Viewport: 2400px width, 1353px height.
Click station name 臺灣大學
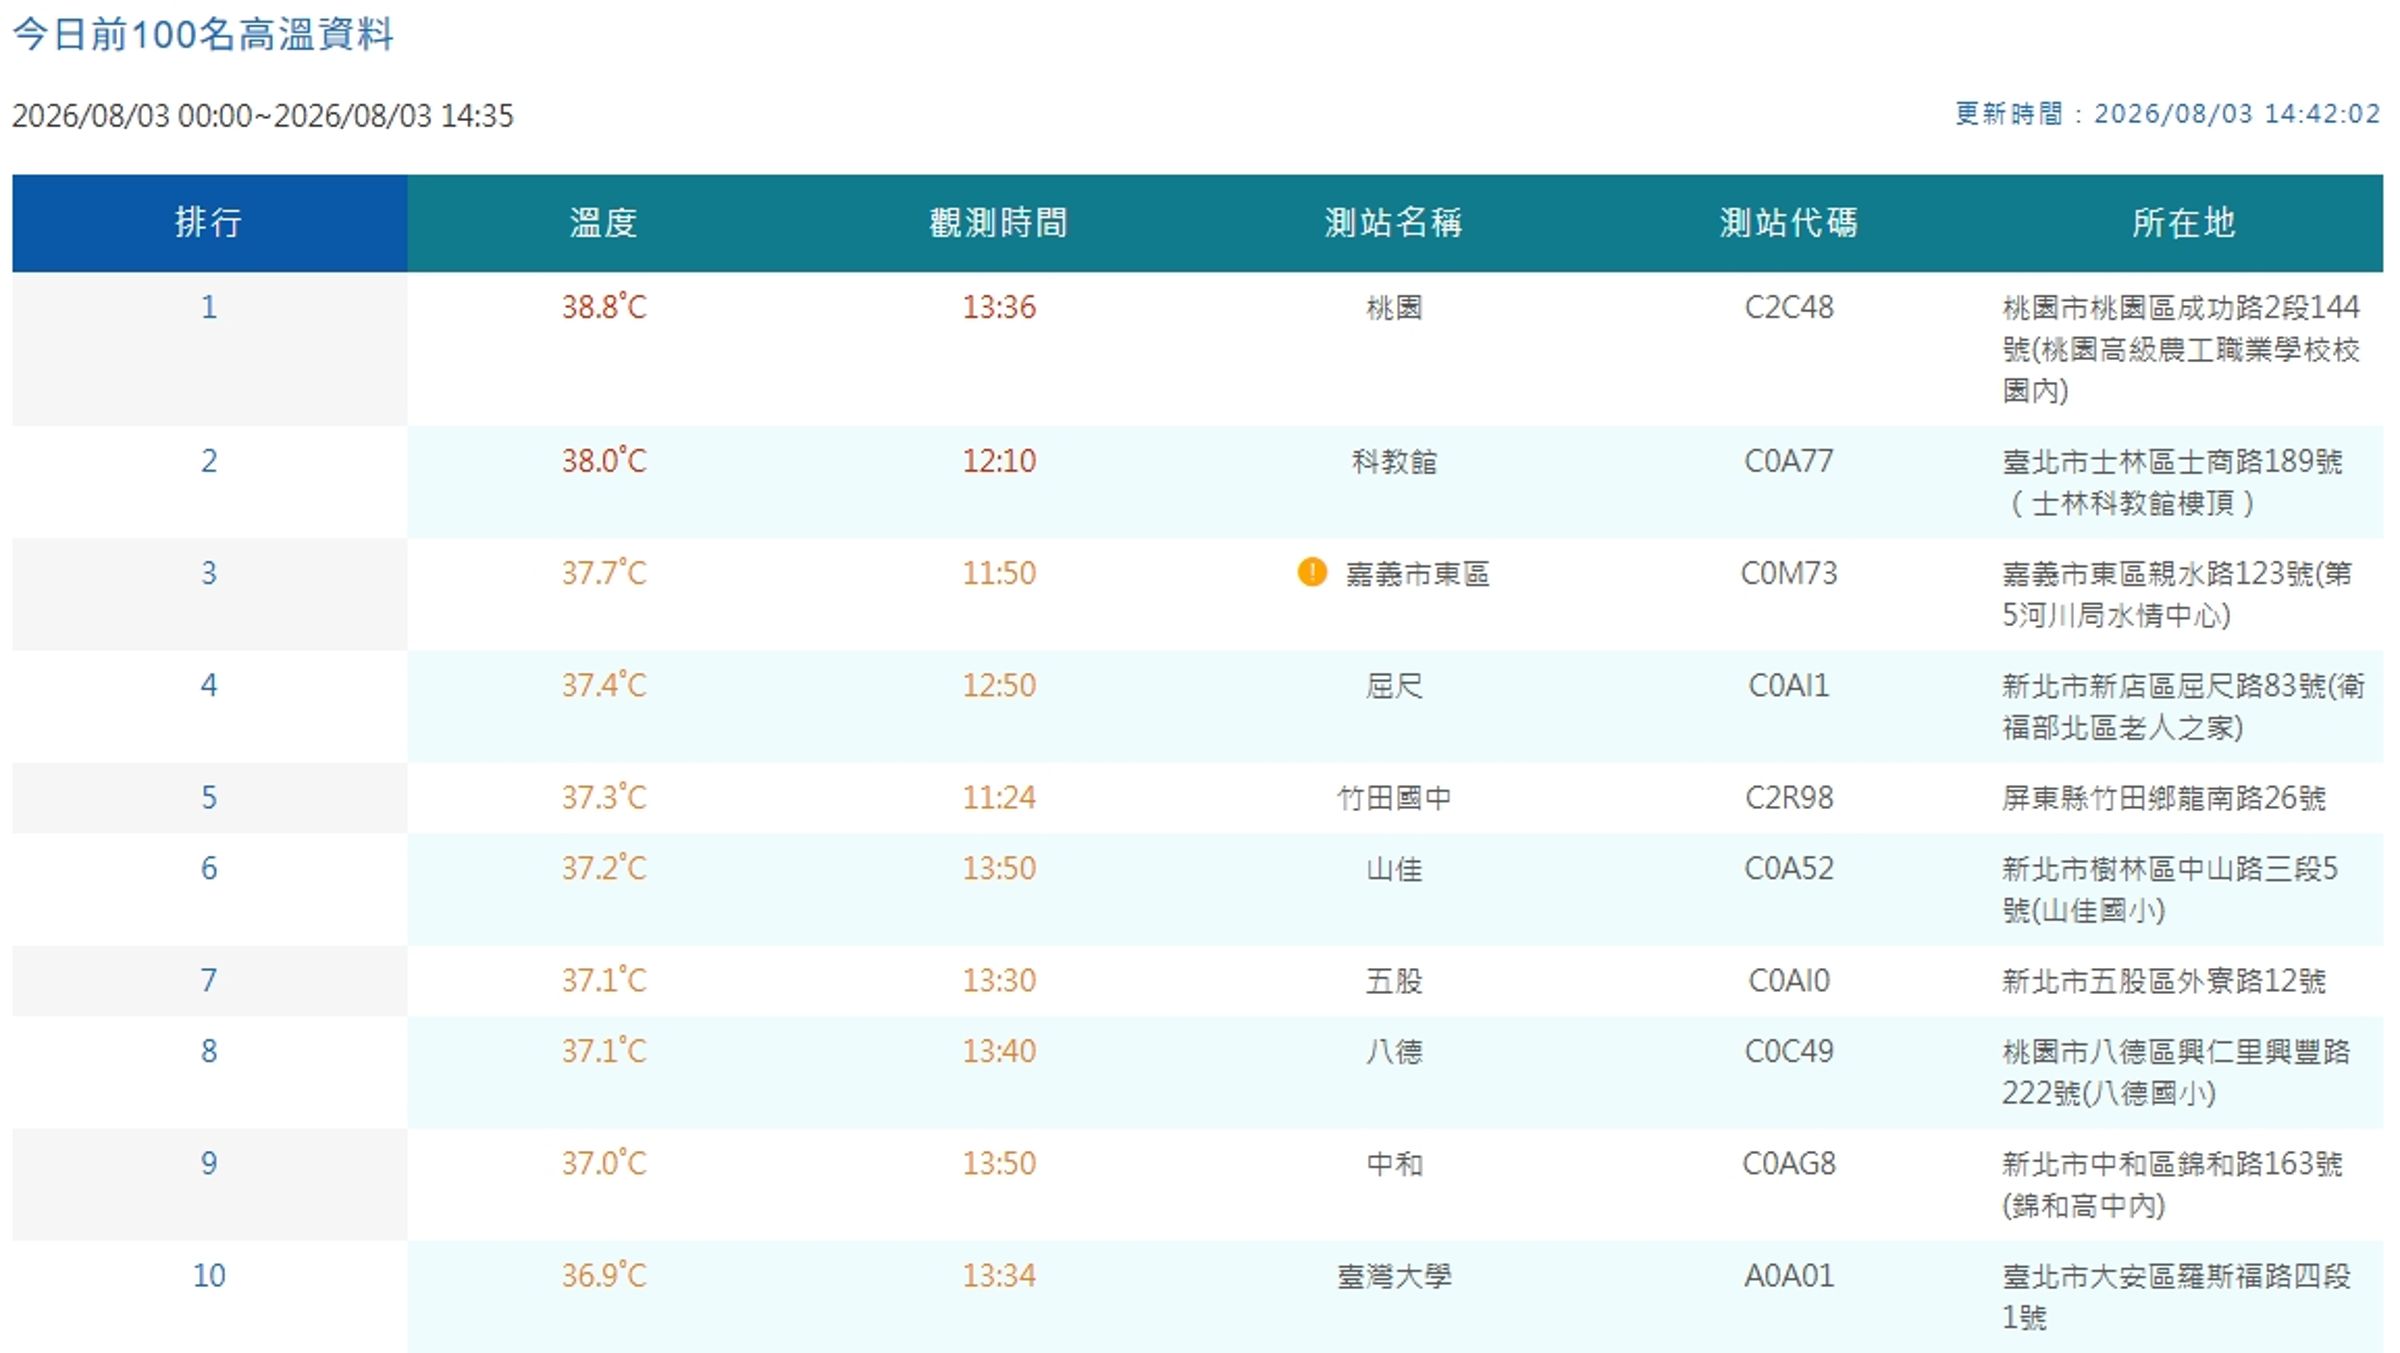[x=1394, y=1275]
